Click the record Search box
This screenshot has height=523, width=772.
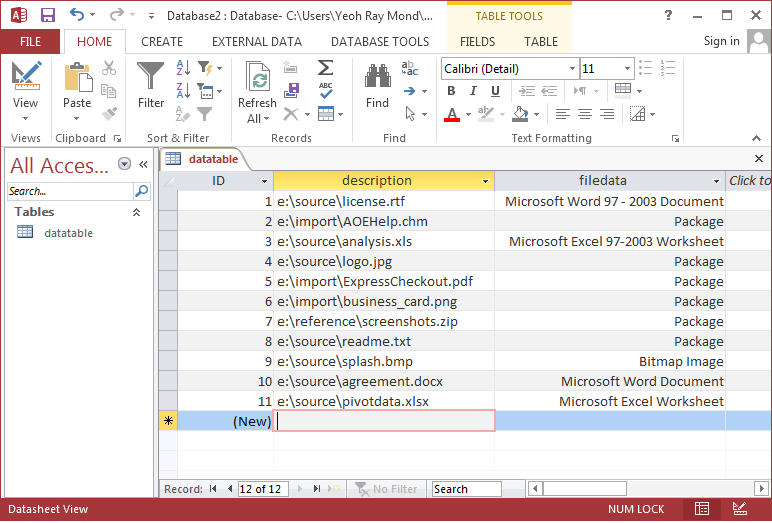[466, 489]
